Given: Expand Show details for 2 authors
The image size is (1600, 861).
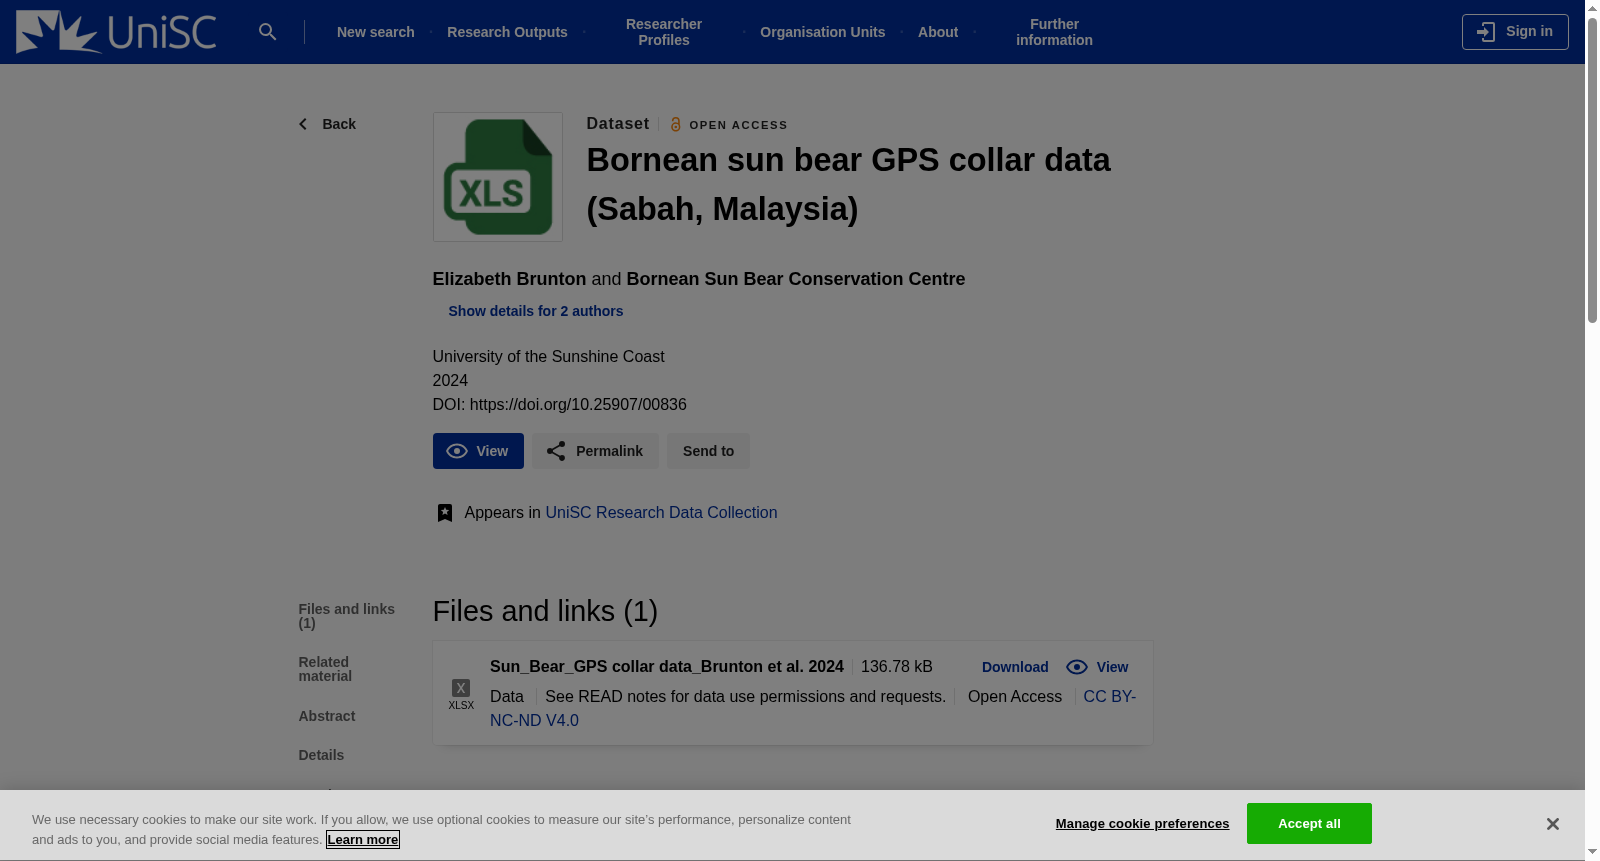Looking at the screenshot, I should [535, 311].
